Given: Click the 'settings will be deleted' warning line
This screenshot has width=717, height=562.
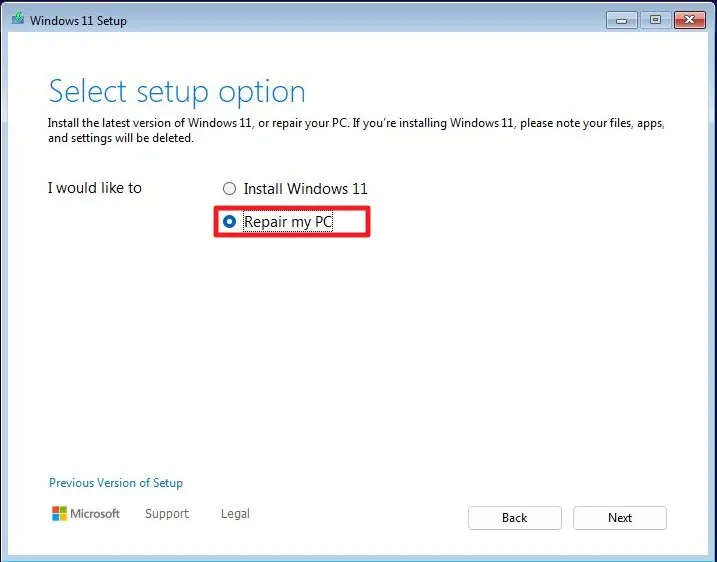Looking at the screenshot, I should 121,139.
